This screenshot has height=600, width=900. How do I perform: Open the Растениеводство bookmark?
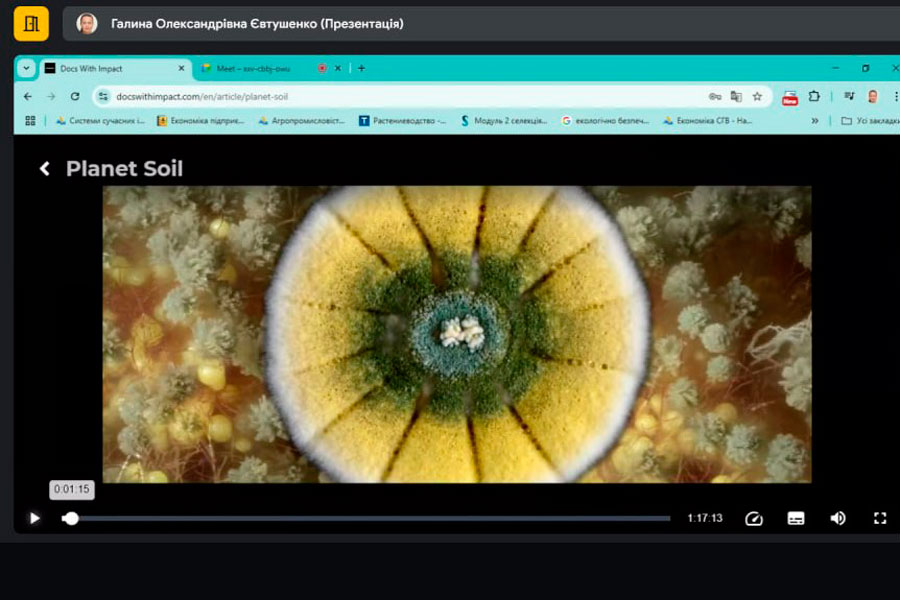(x=402, y=121)
